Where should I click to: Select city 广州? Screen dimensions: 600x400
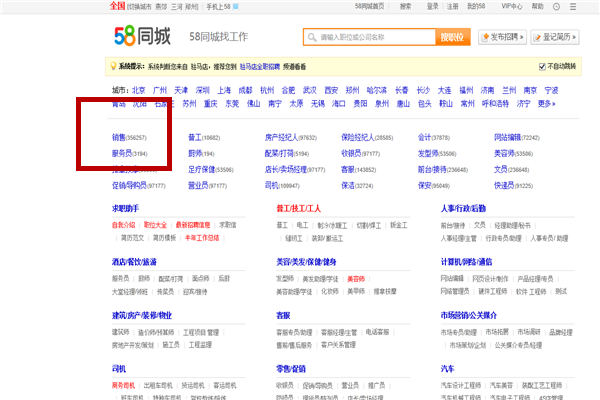(160, 90)
